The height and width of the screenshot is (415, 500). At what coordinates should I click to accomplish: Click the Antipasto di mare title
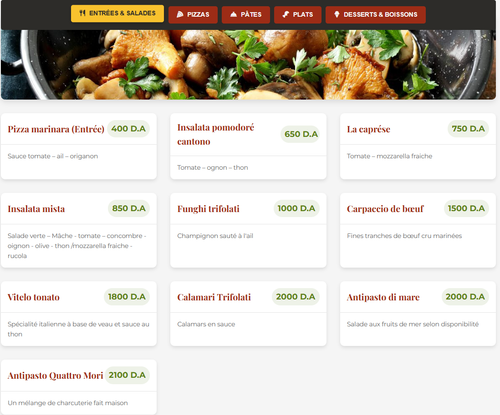click(383, 297)
